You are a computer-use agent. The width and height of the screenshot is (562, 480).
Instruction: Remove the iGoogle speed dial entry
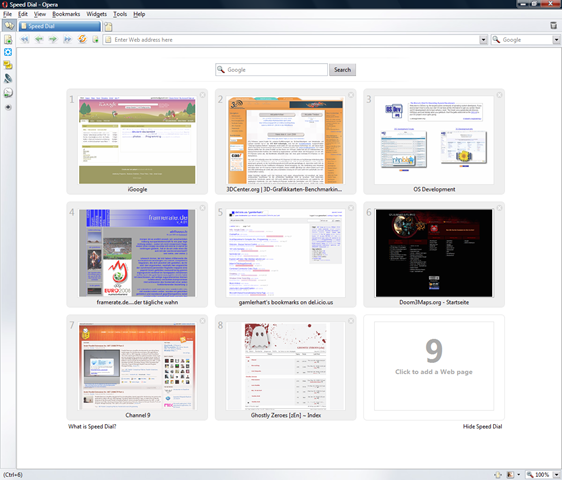pos(203,95)
